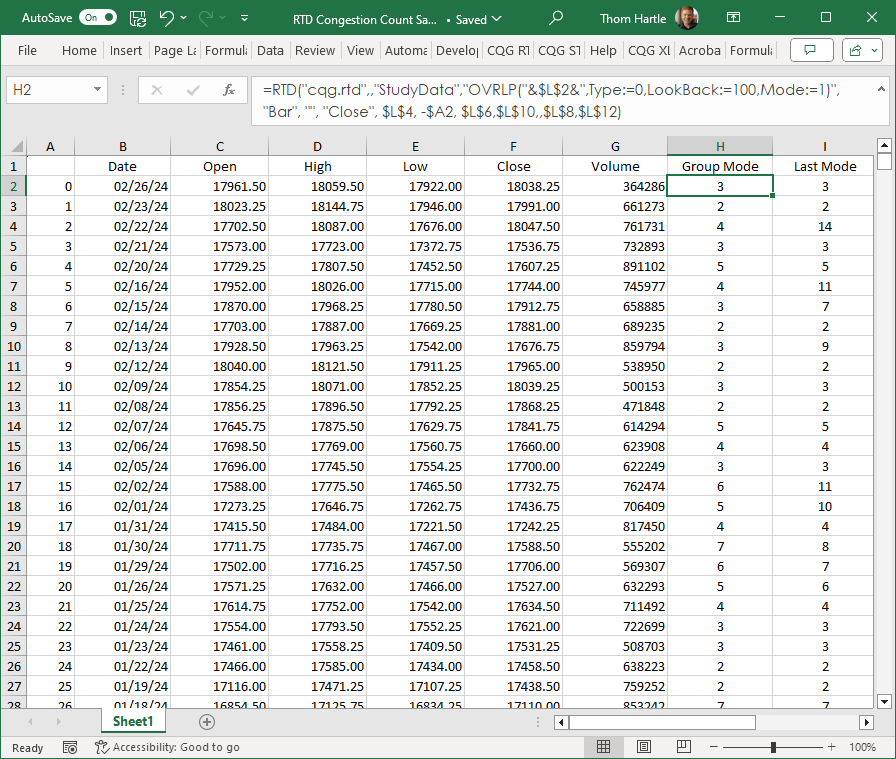Open the Search magnifier icon

point(556,18)
